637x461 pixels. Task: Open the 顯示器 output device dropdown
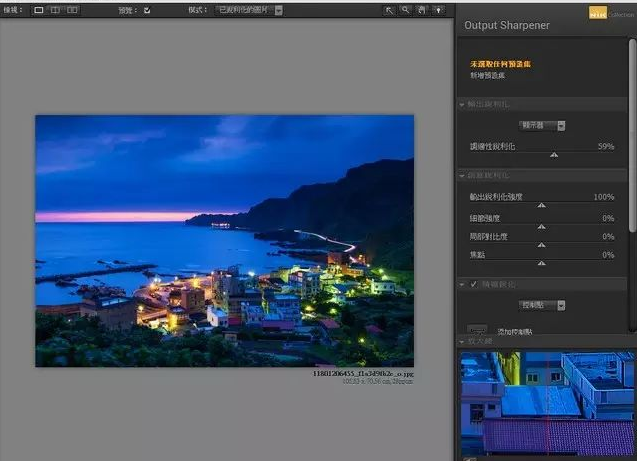point(543,125)
